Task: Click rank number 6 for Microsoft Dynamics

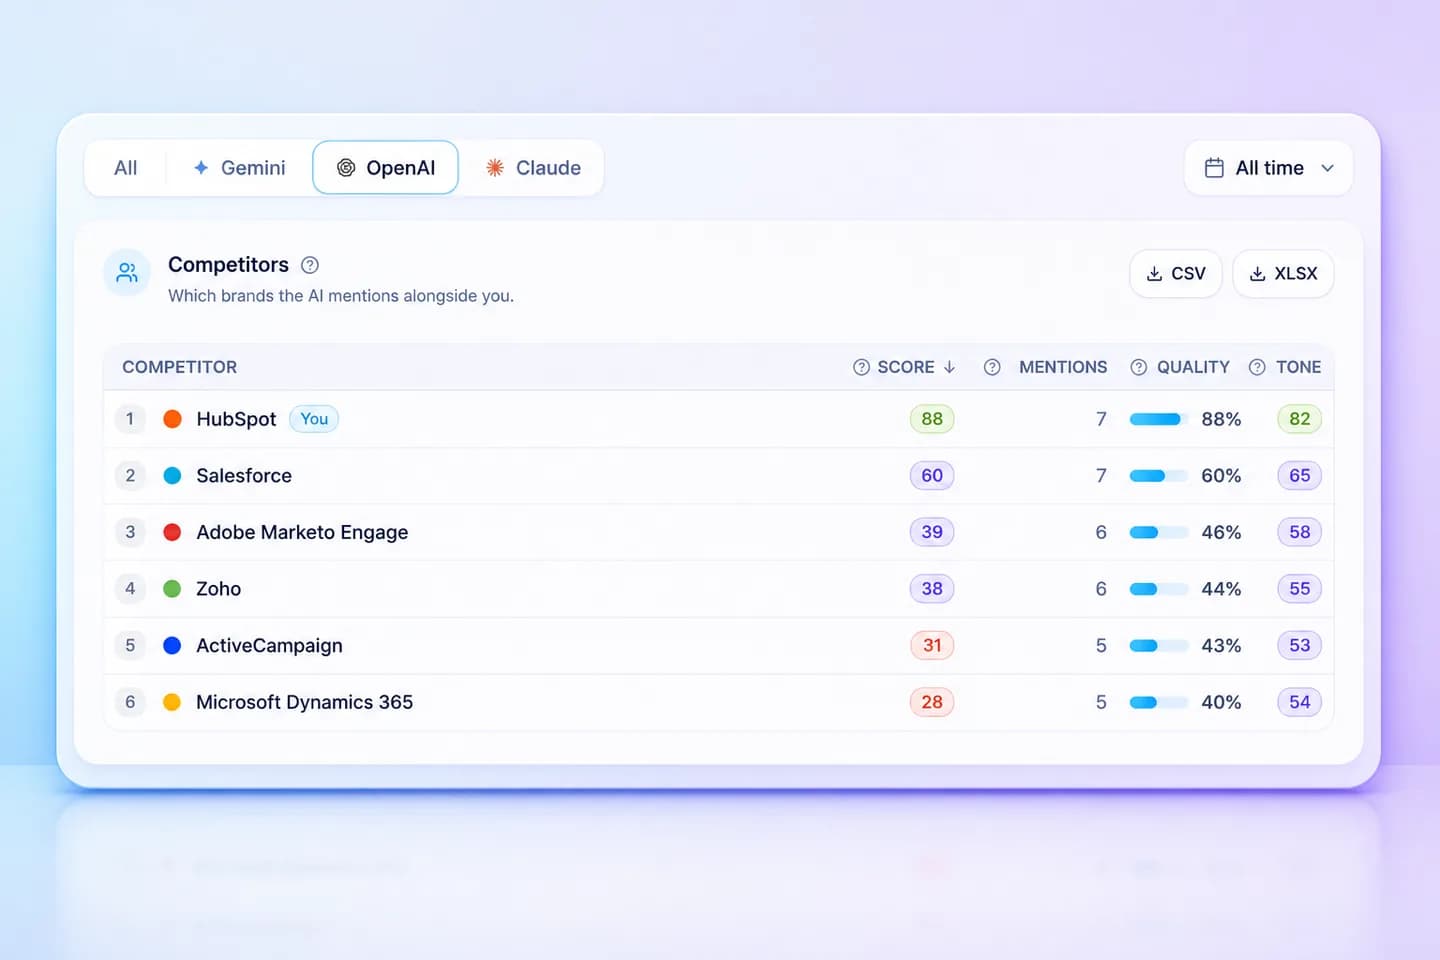Action: [130, 702]
